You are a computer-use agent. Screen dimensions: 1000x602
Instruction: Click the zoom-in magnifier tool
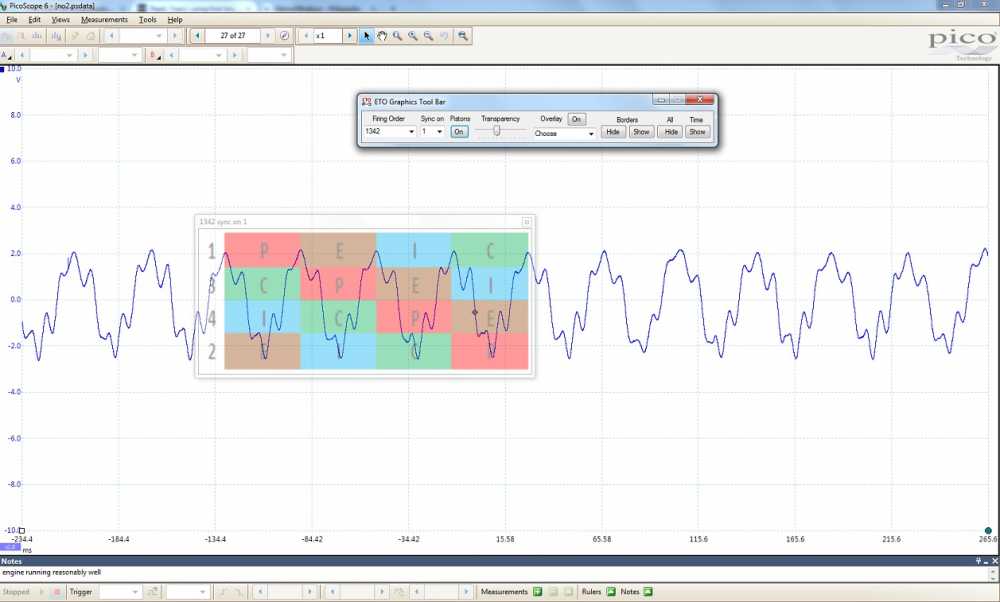[413, 36]
